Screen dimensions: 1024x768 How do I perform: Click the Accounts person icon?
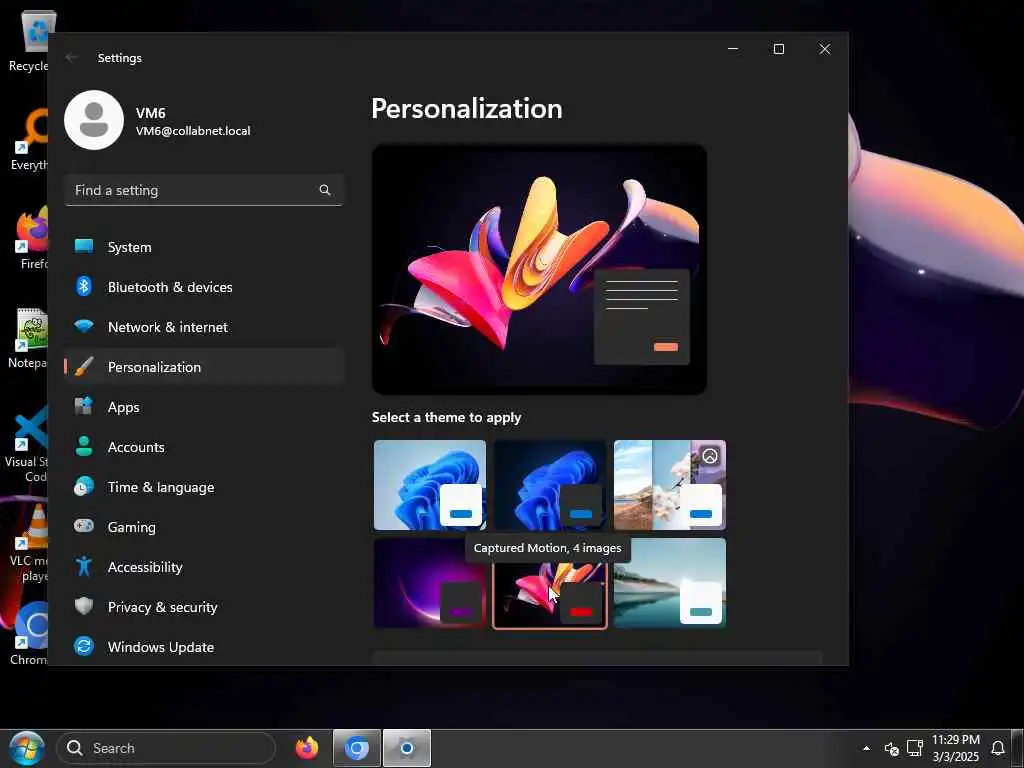coord(84,446)
